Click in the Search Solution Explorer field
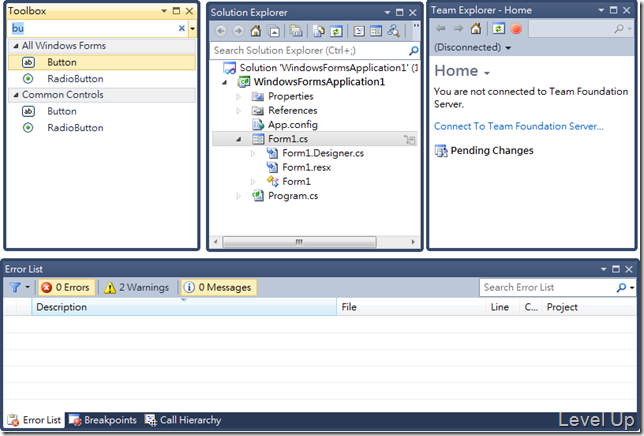 point(310,50)
